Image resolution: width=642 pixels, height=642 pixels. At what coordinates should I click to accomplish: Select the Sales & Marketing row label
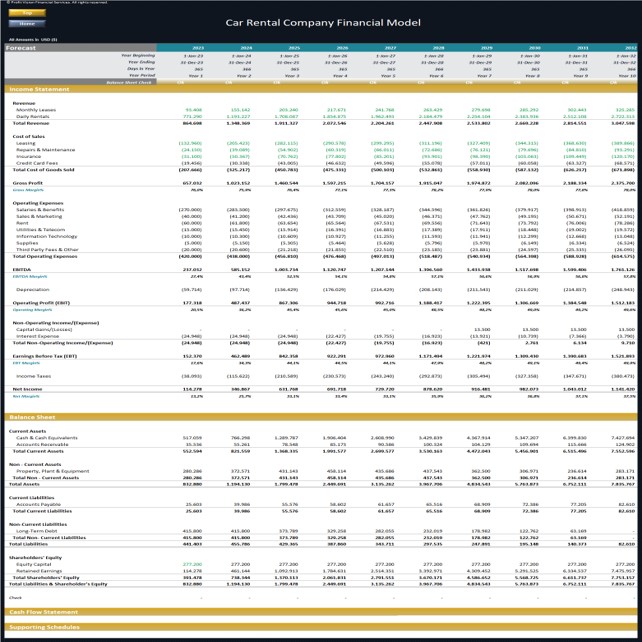point(39,216)
